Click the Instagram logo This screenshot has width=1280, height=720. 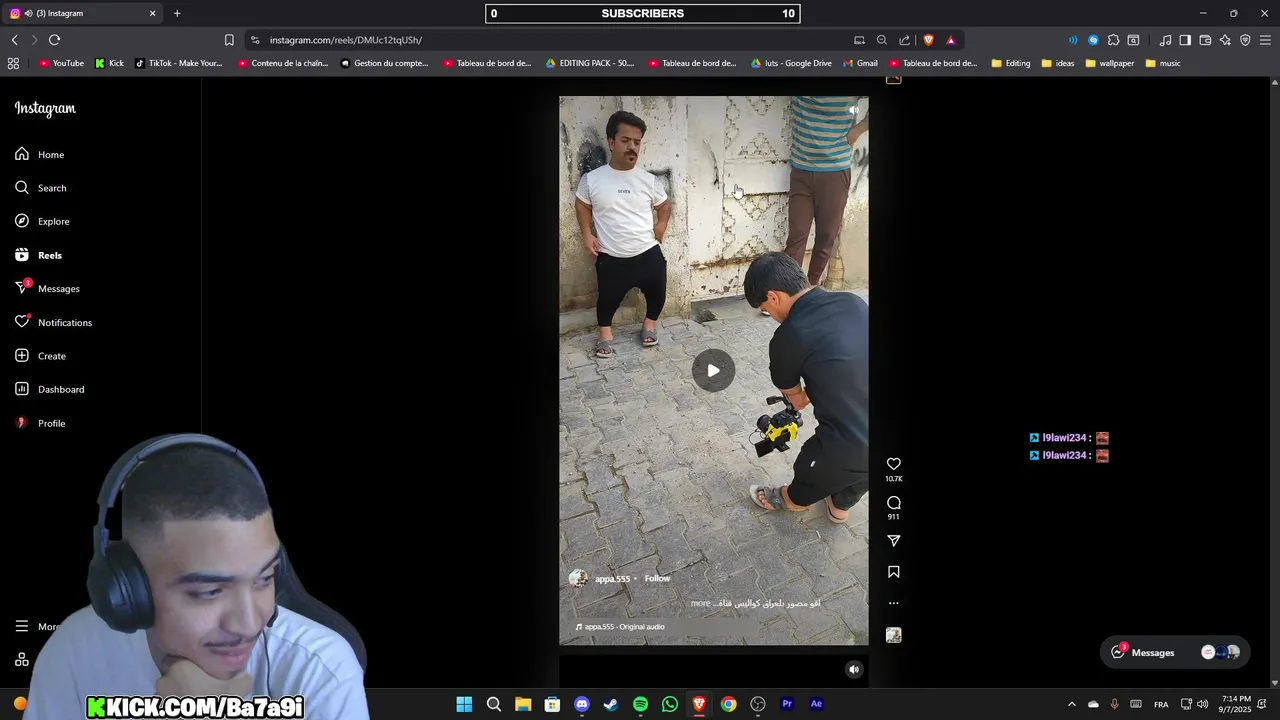pyautogui.click(x=45, y=109)
